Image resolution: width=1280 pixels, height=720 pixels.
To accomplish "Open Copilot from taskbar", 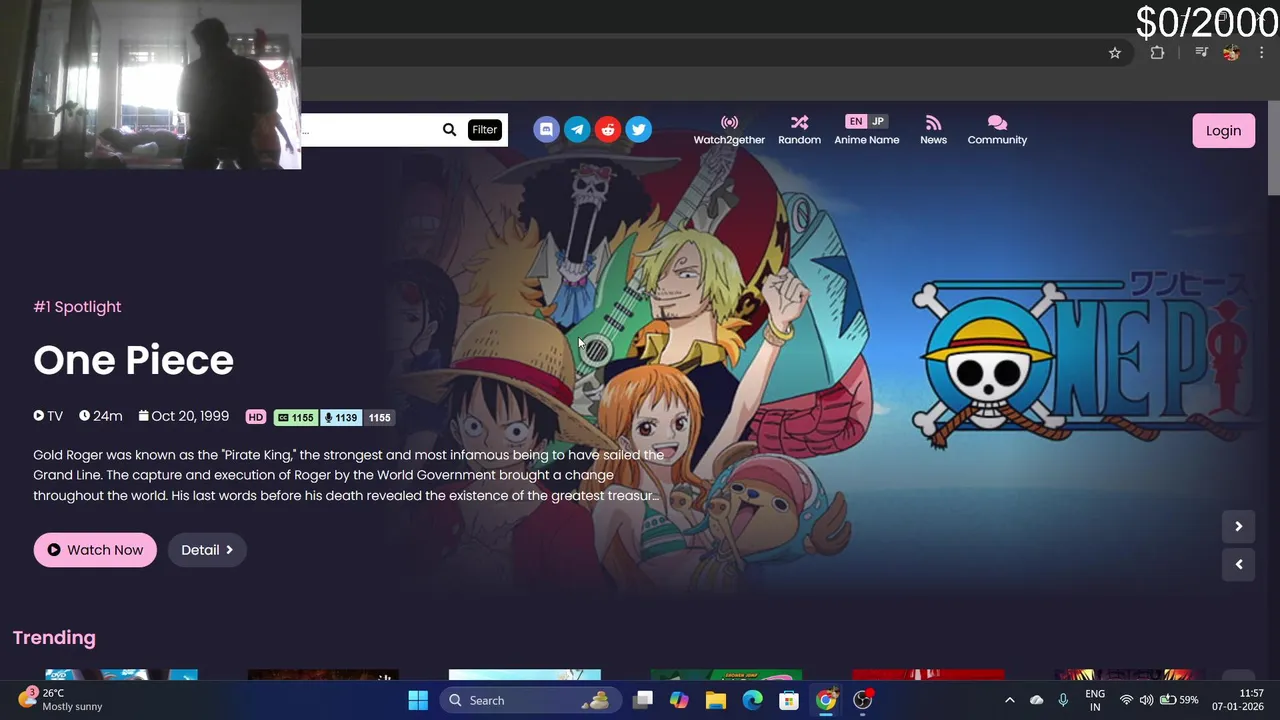I will (679, 700).
